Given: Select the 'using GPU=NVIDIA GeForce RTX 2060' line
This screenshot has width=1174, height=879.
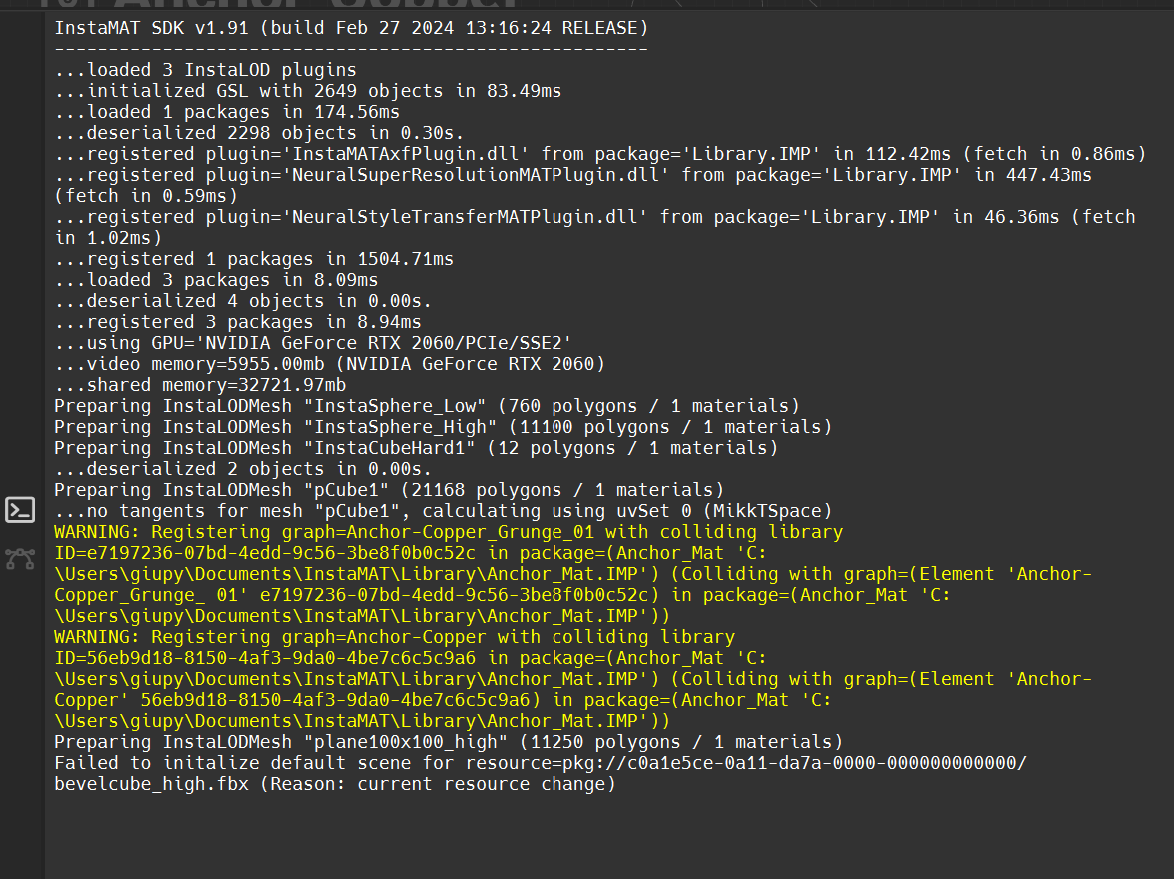Looking at the screenshot, I should pos(312,343).
